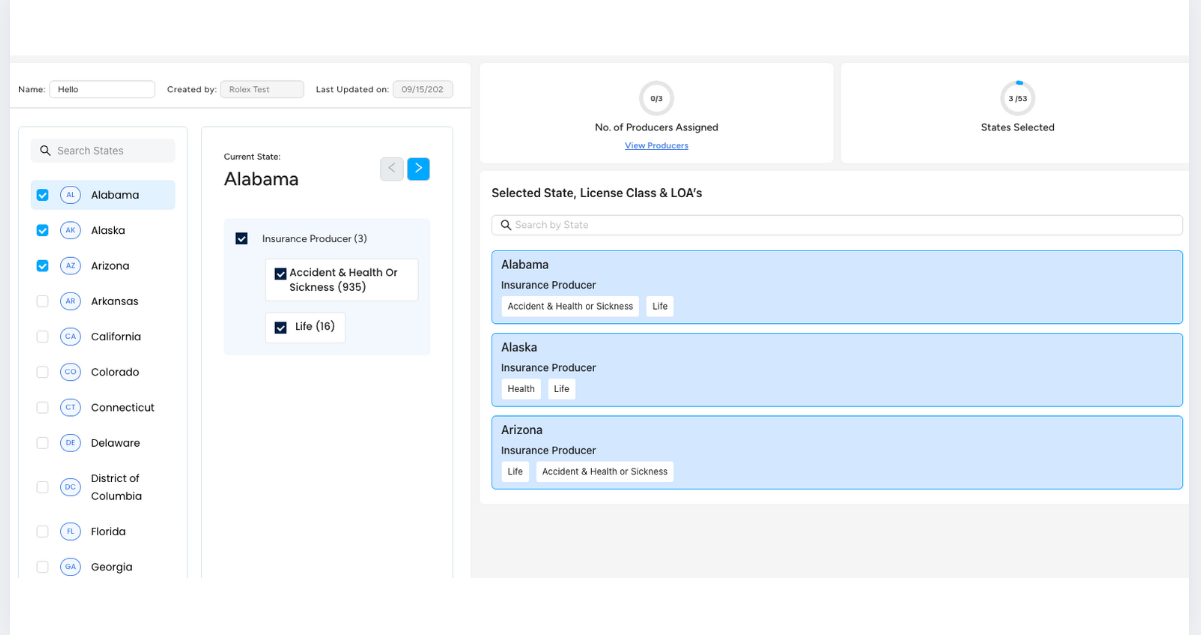Open the View Producers link

coord(656,146)
